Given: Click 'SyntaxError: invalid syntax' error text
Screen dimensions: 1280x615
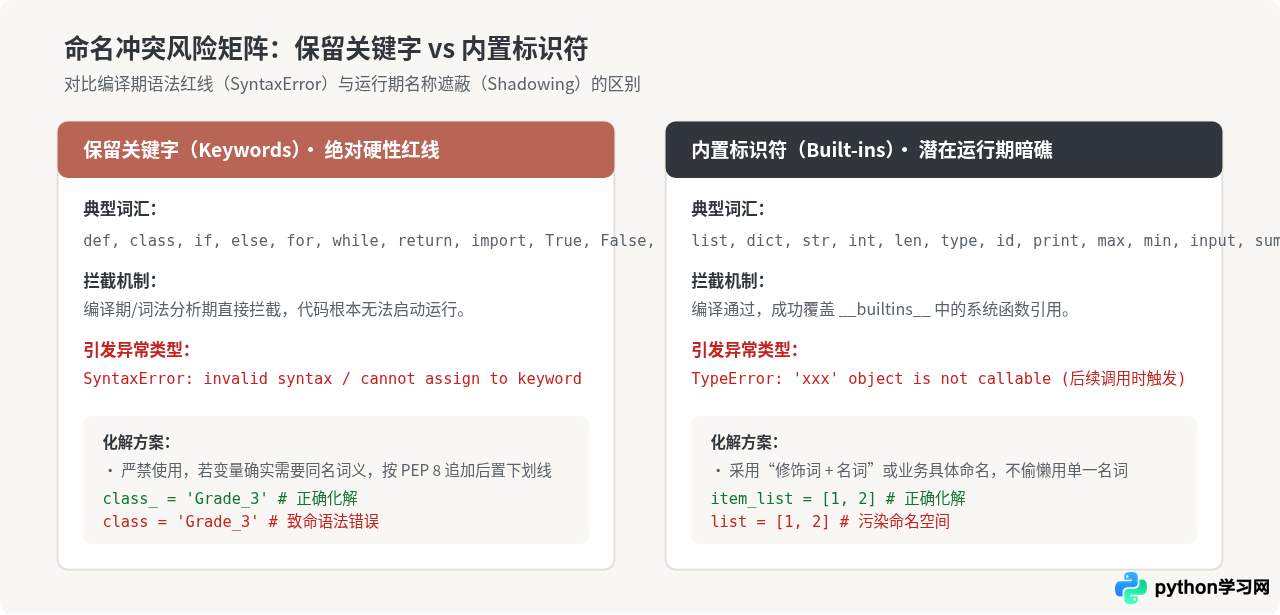Looking at the screenshot, I should [x=332, y=379].
